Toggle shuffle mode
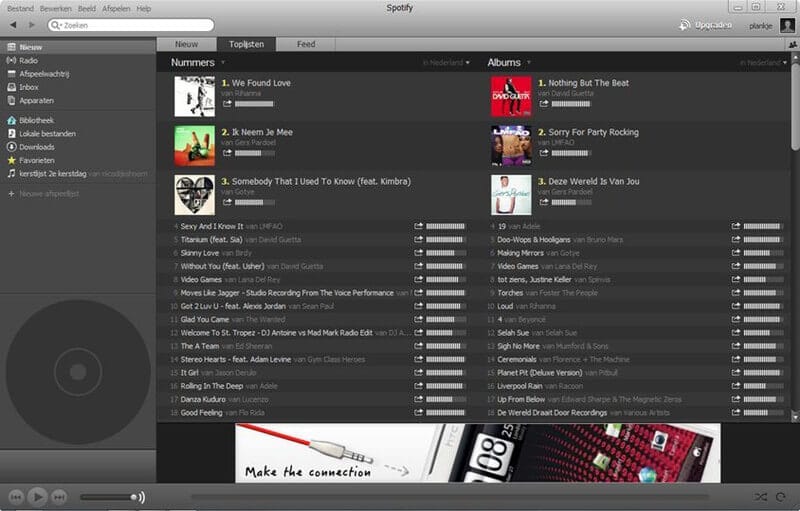 tap(760, 497)
